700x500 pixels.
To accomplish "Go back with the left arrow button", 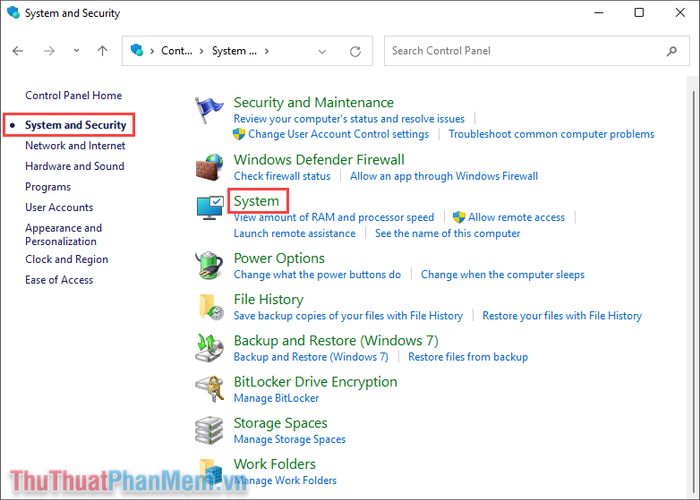I will 18,51.
